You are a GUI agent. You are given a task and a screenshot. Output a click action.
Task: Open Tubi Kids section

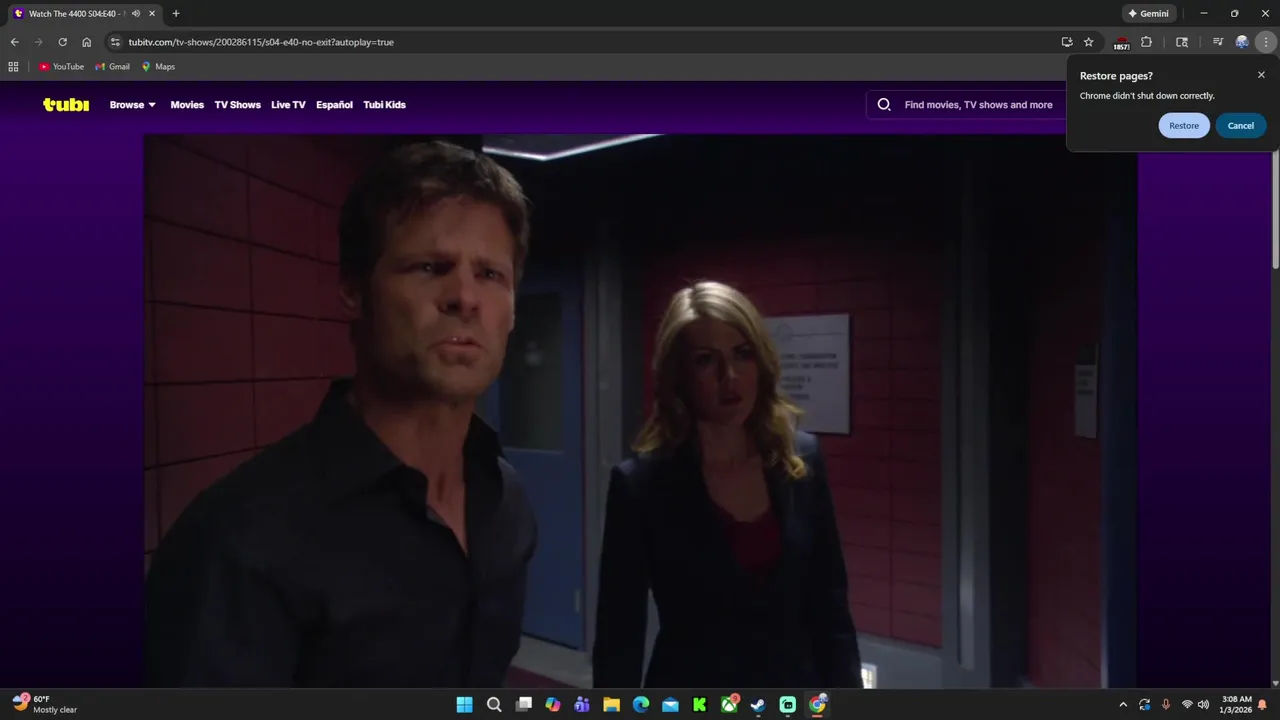(x=384, y=105)
